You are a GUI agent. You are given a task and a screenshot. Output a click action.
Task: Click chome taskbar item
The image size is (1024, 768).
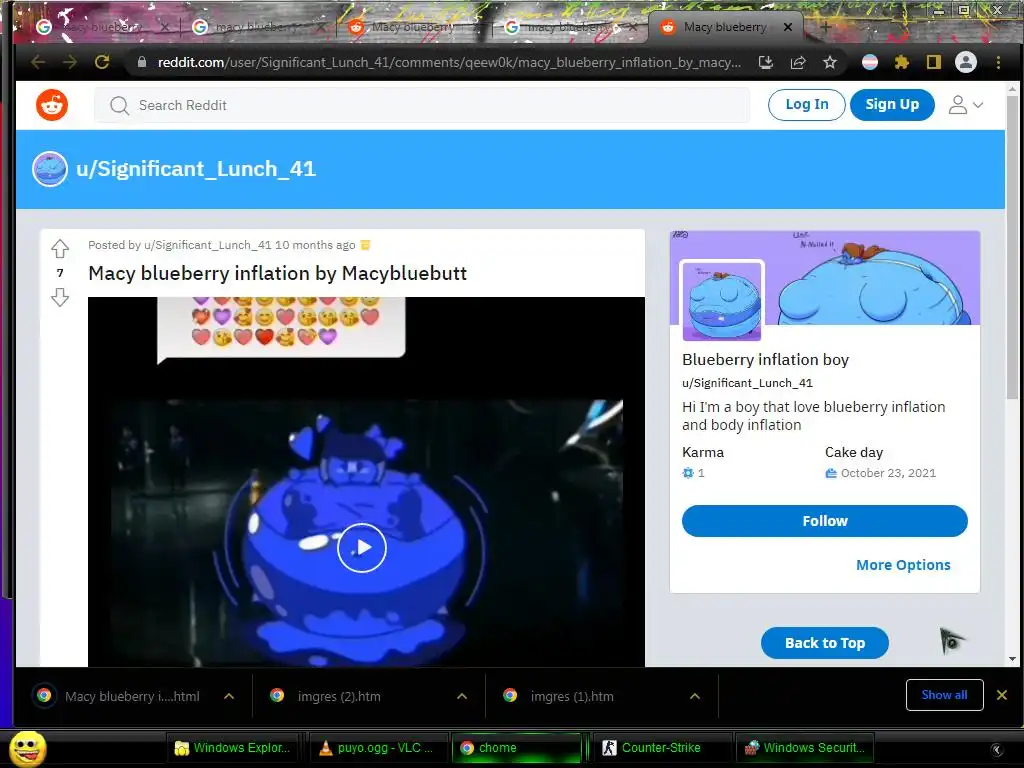[517, 748]
